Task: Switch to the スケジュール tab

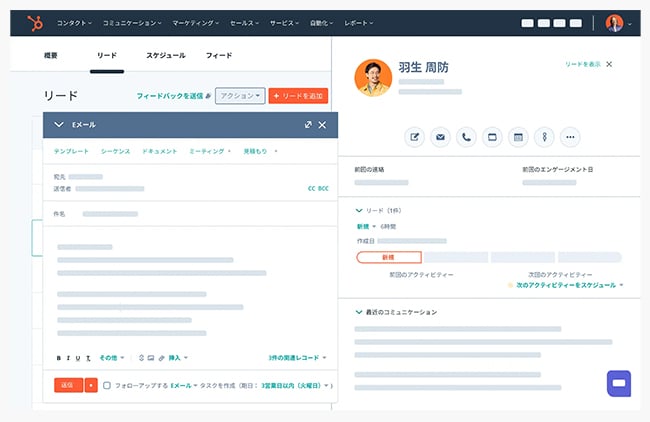Action: click(x=166, y=55)
